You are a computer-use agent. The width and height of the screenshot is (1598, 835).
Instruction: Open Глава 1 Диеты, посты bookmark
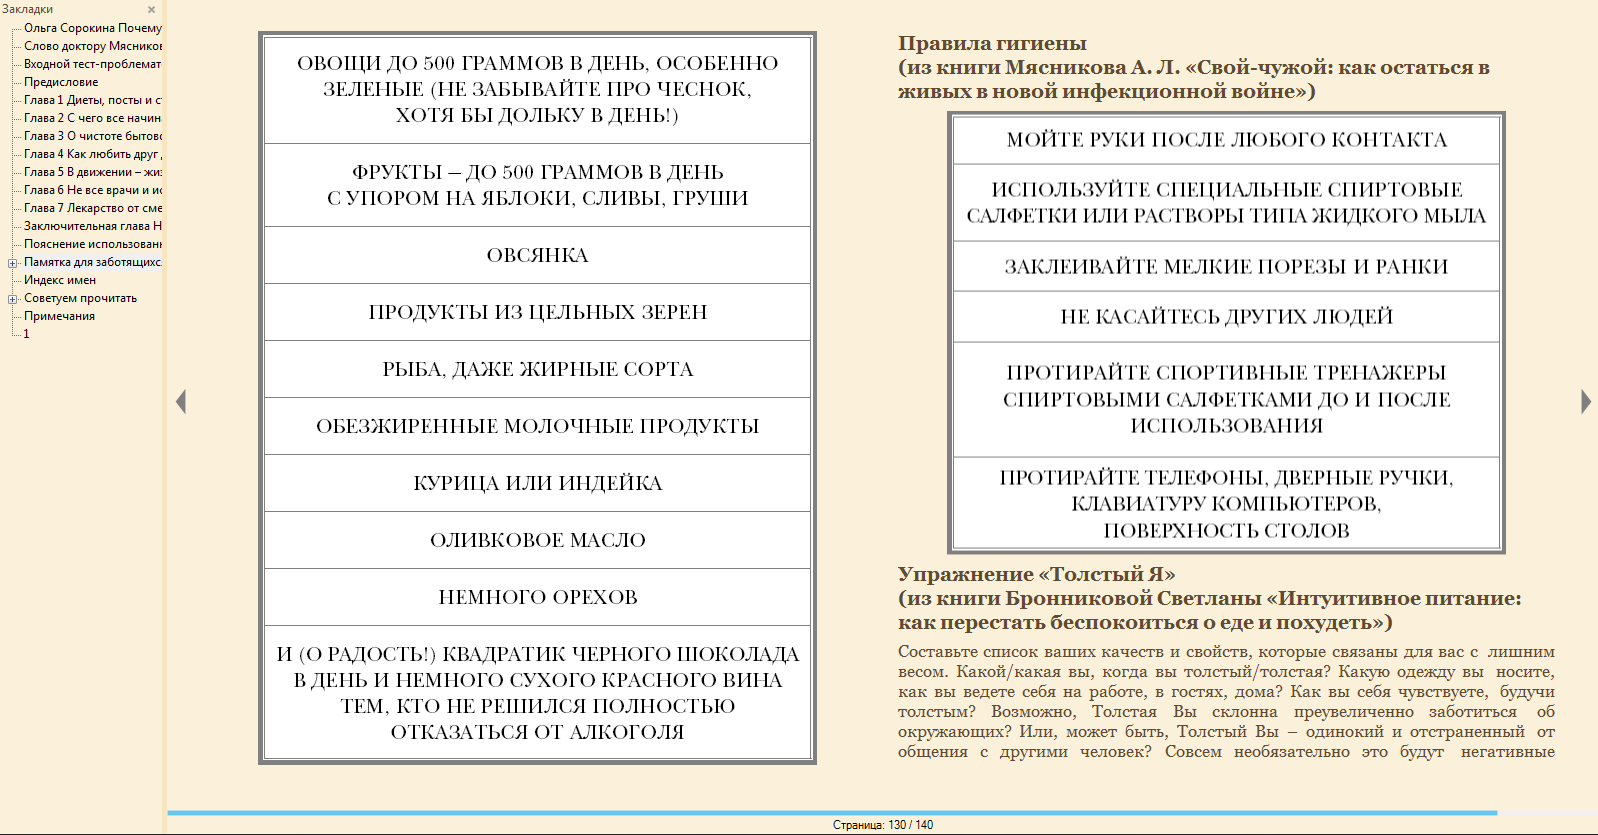pyautogui.click(x=93, y=100)
